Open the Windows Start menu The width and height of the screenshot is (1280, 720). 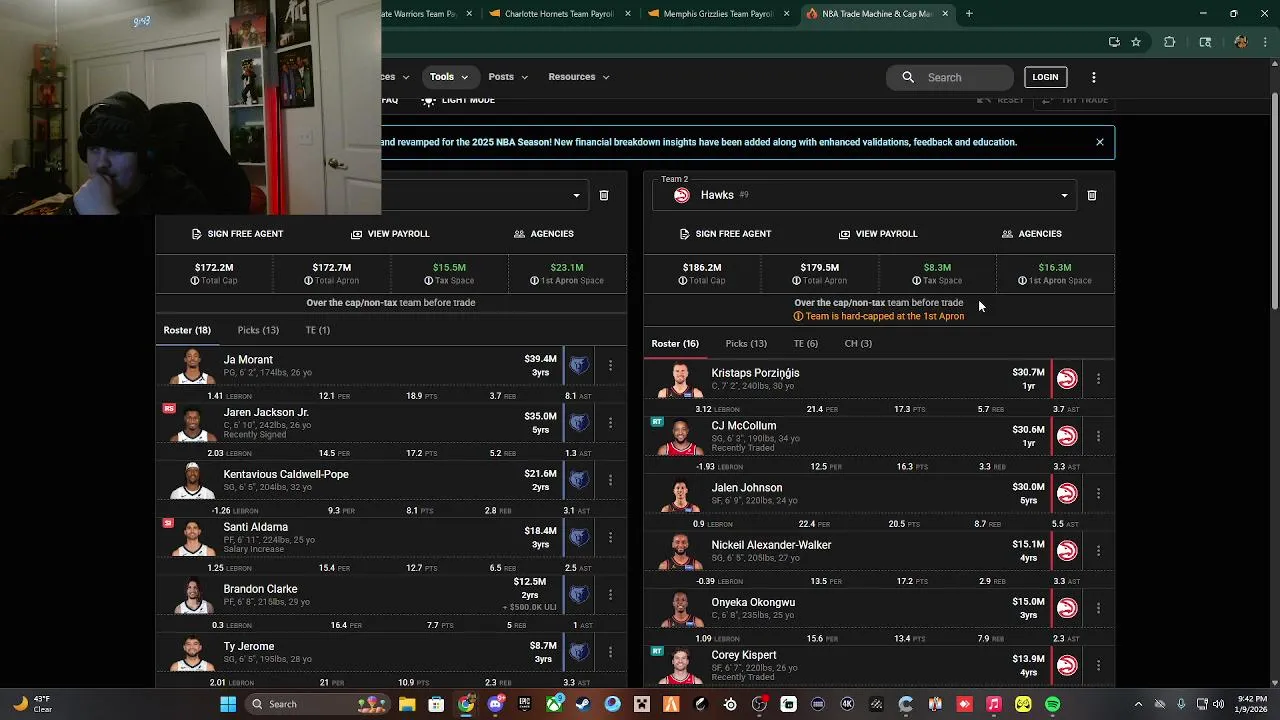coord(228,704)
